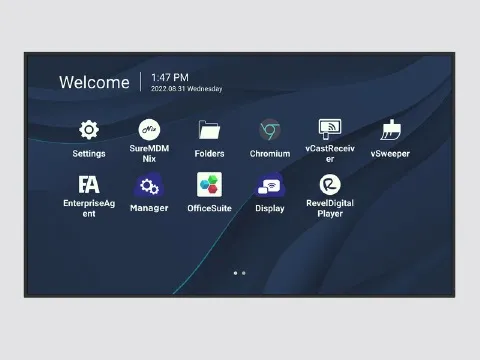This screenshot has width=480, height=360.
Task: Launch Manager gears icon
Action: 149,185
